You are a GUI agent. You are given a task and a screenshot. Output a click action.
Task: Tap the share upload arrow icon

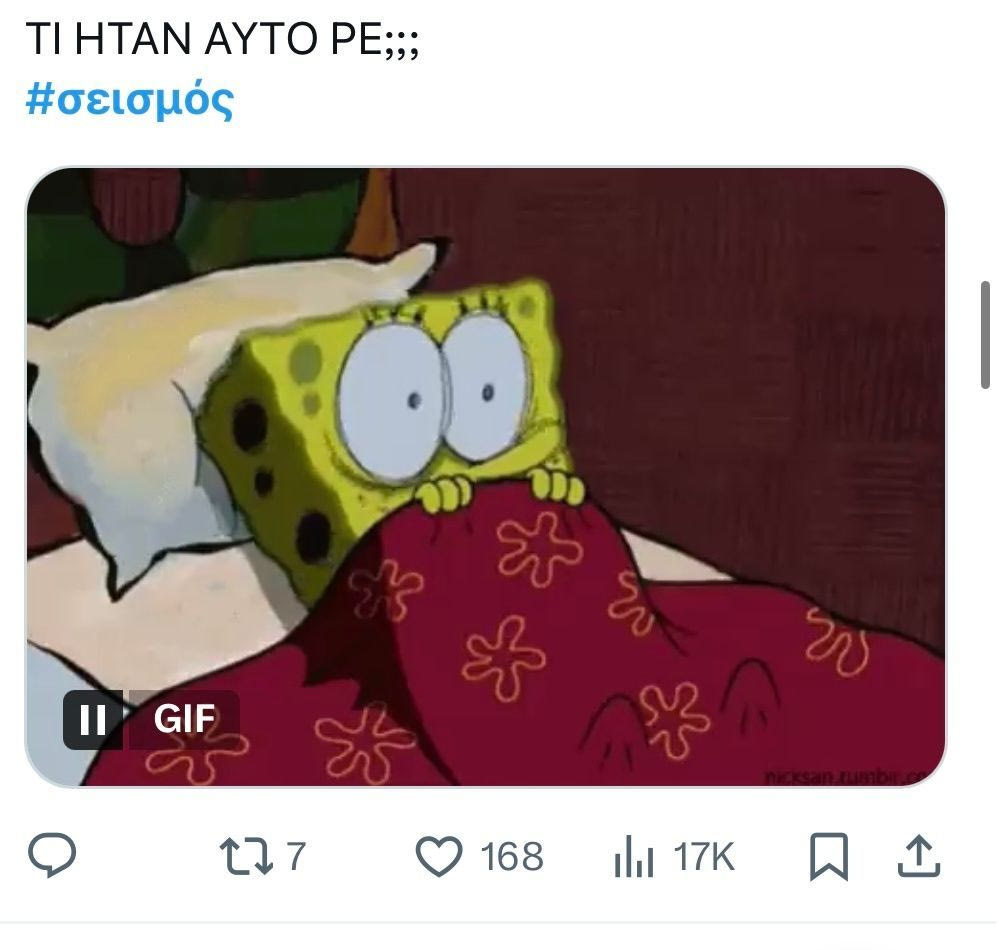point(919,857)
